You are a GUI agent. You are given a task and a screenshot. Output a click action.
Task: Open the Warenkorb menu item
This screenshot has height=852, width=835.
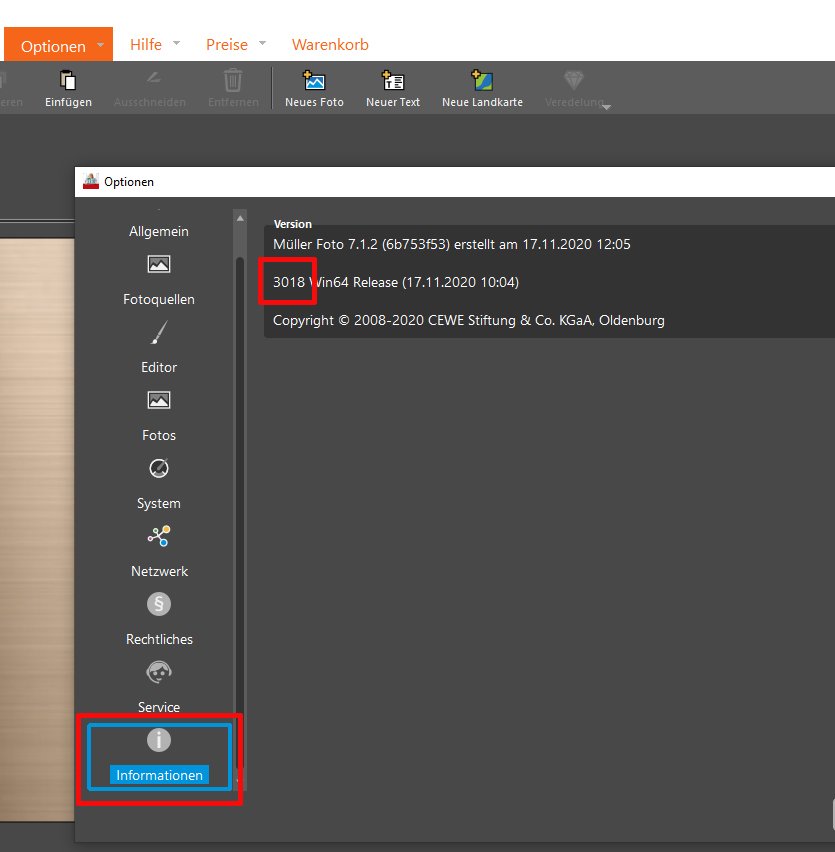pos(330,45)
